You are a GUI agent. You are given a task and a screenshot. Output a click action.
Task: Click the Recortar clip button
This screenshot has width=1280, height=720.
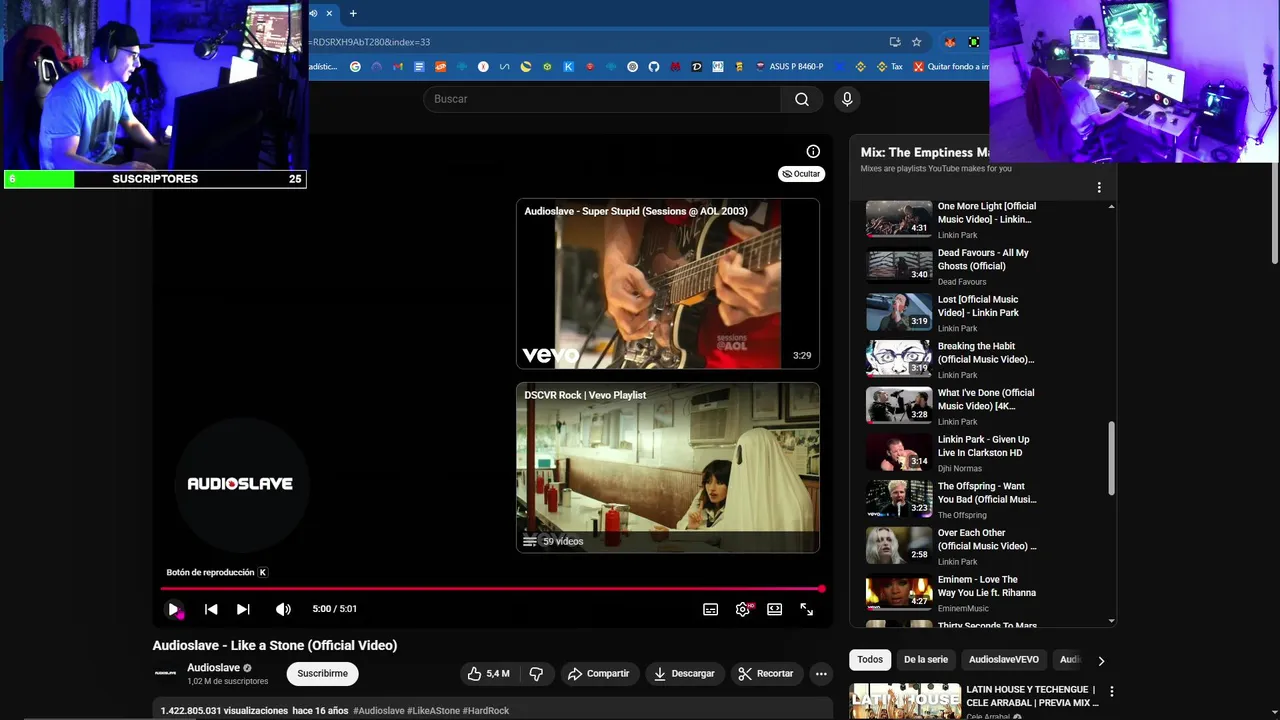tap(766, 674)
